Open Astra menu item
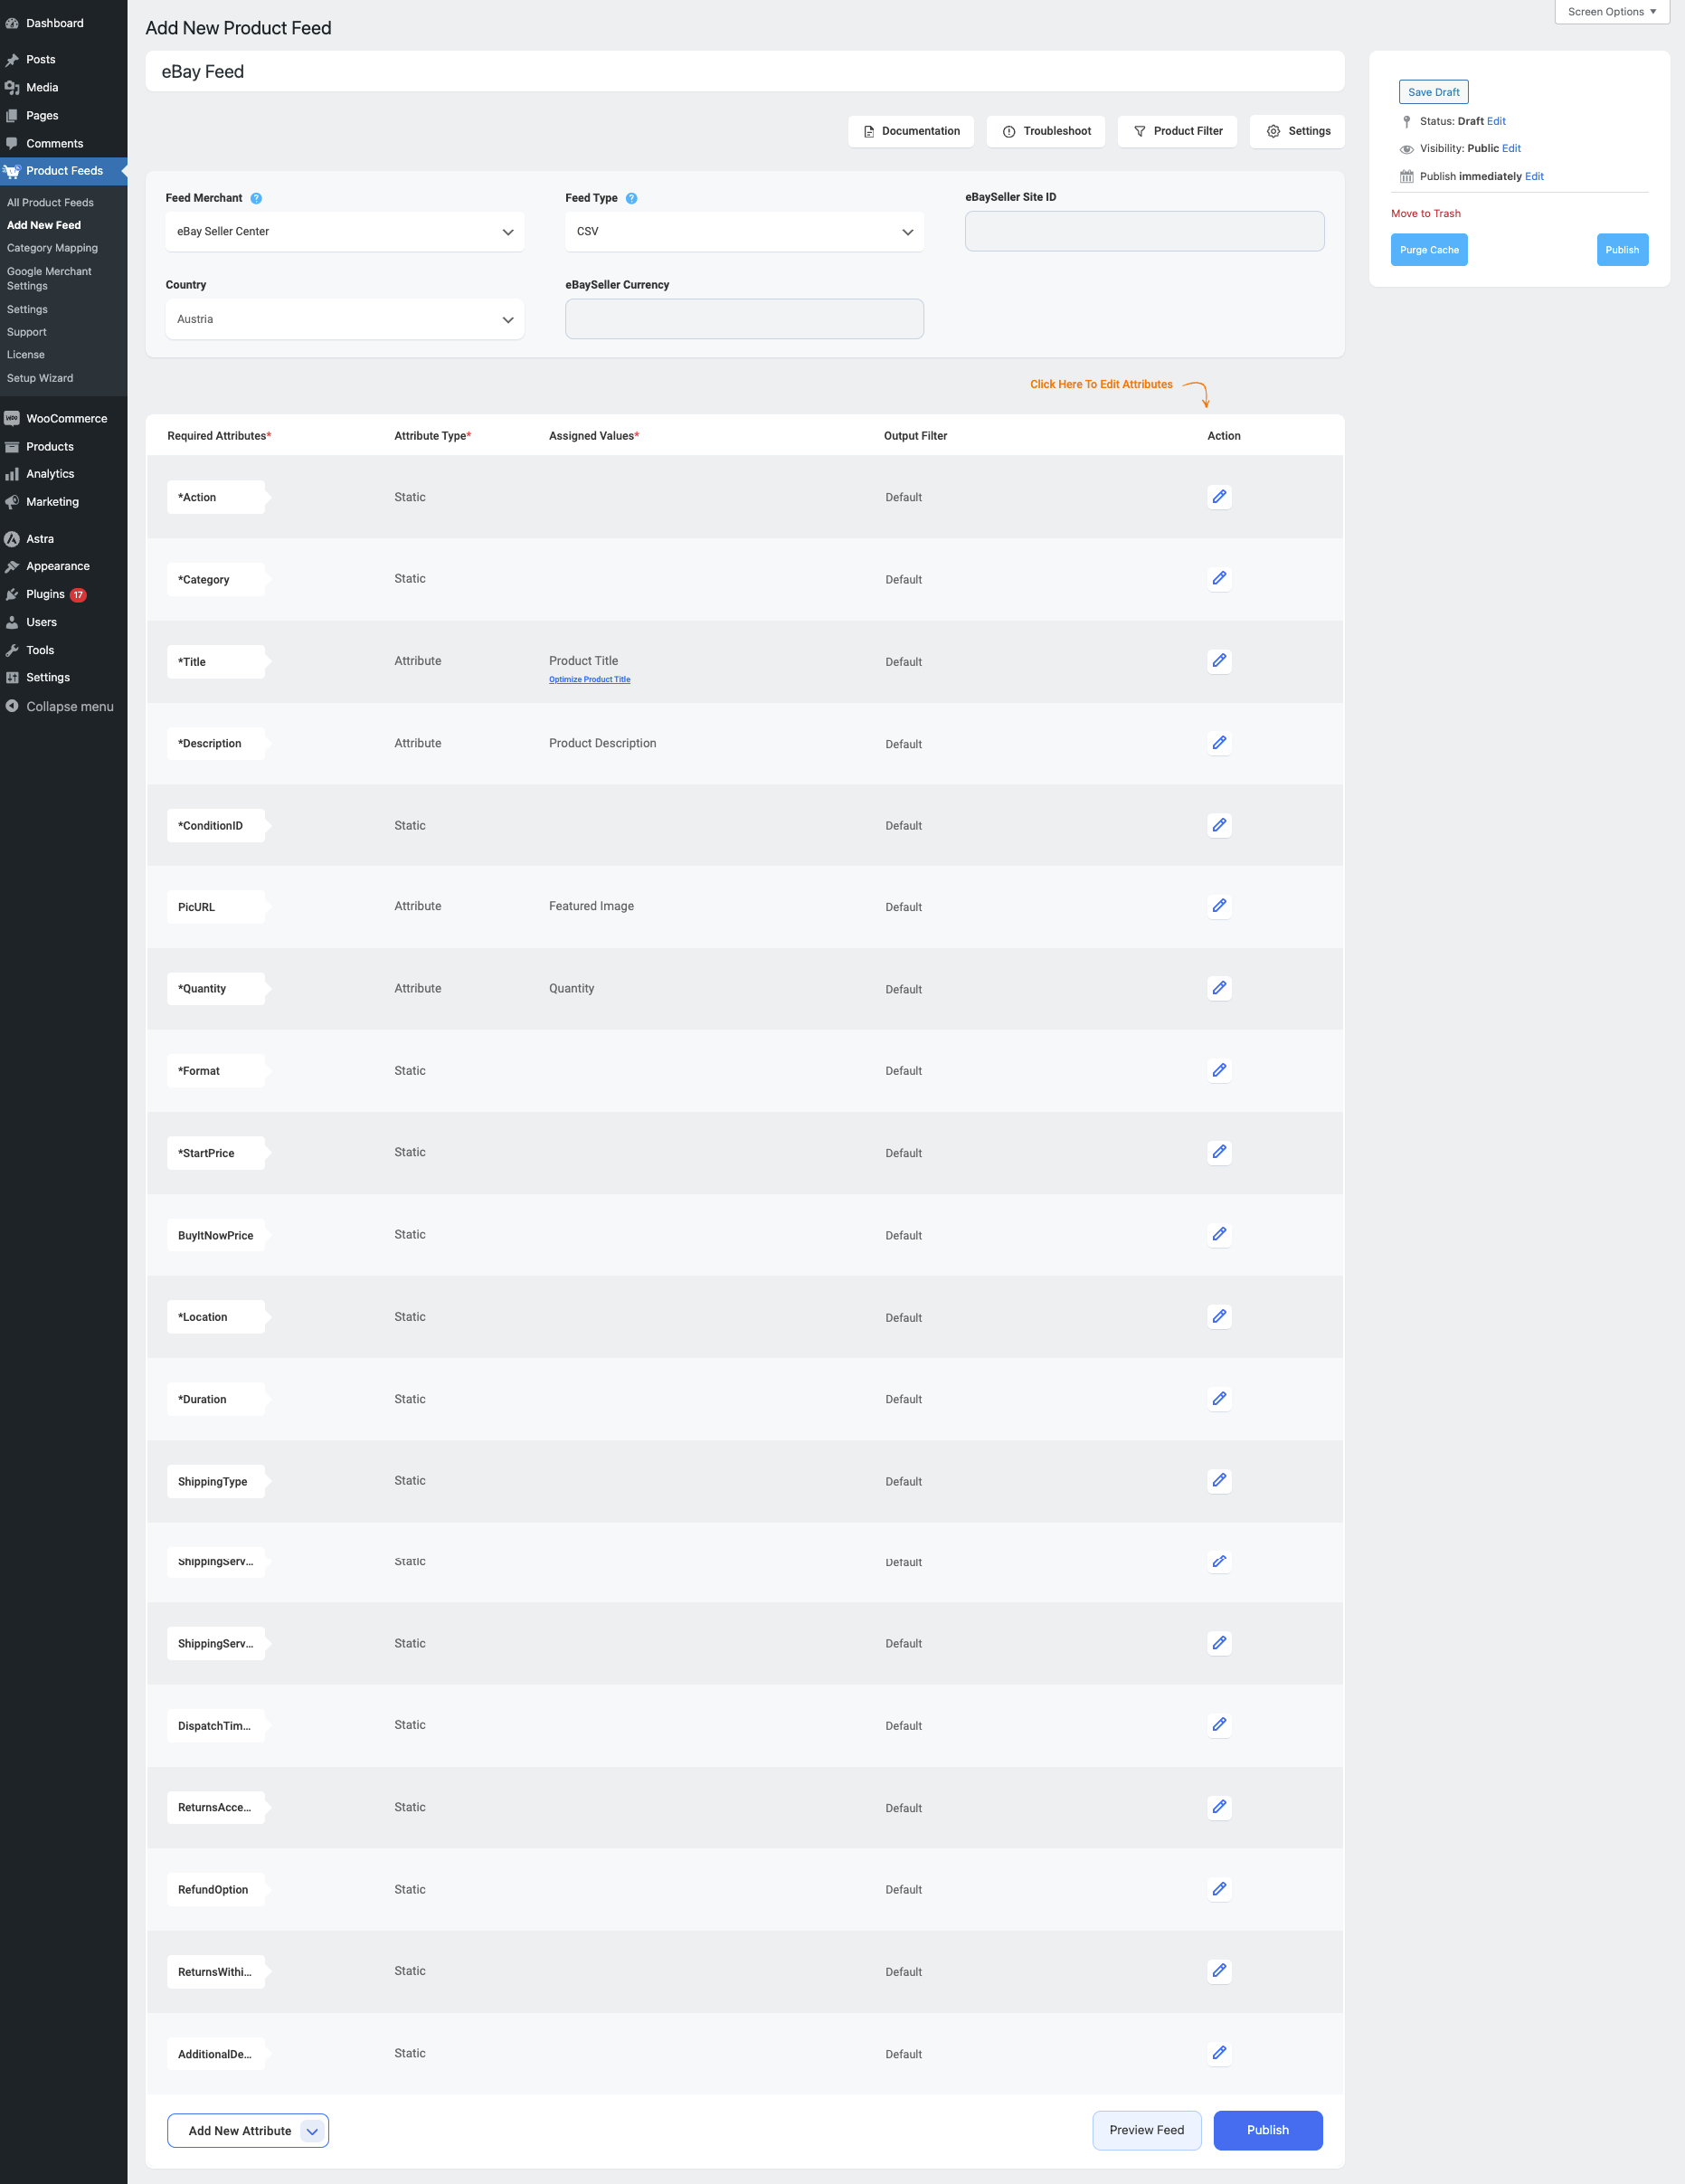This screenshot has width=1685, height=2184. coord(64,539)
